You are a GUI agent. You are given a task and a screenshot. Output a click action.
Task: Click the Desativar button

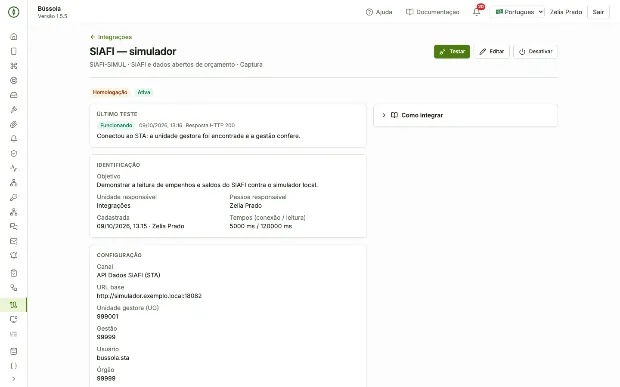click(x=535, y=51)
